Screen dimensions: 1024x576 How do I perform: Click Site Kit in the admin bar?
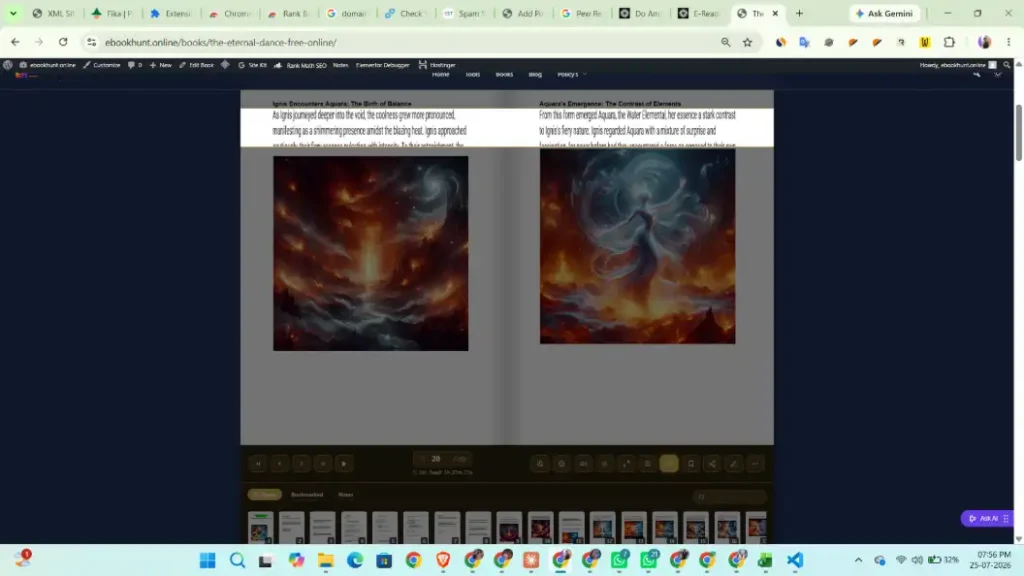[x=252, y=65]
